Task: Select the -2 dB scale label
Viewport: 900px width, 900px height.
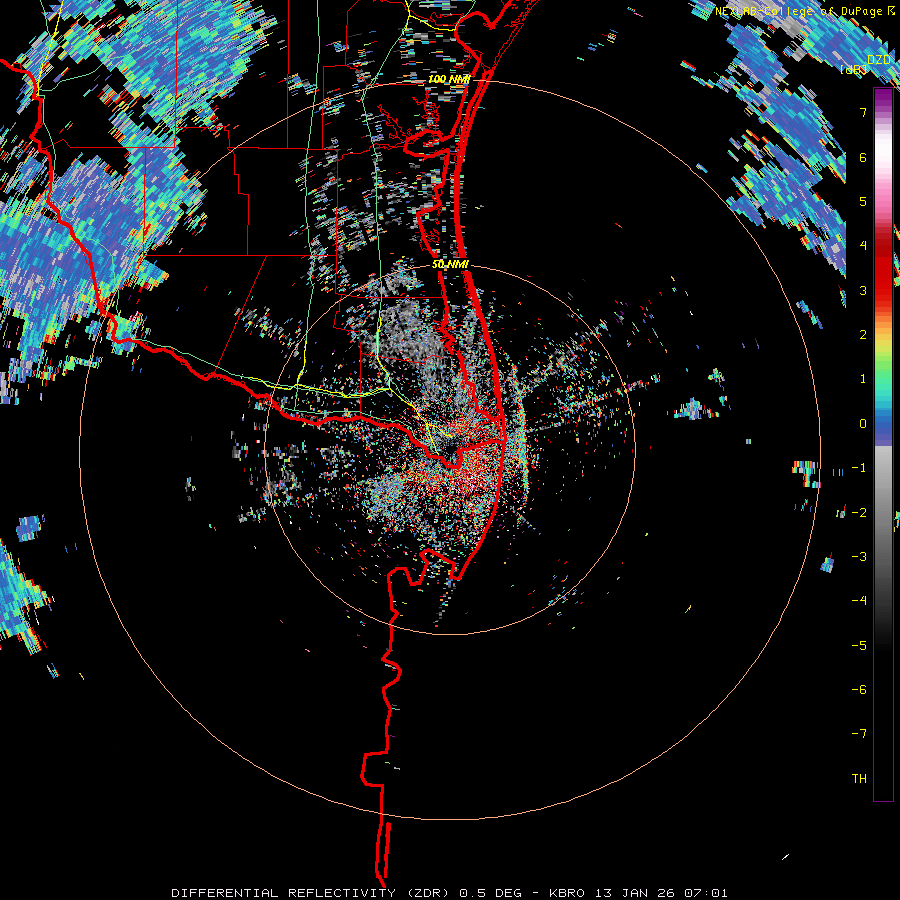Action: pyautogui.click(x=859, y=513)
